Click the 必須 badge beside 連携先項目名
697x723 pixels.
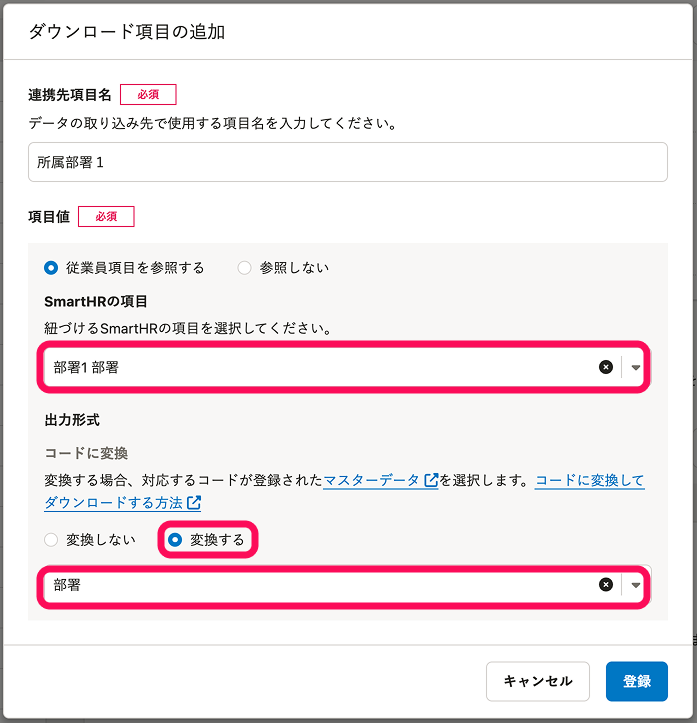pos(148,95)
